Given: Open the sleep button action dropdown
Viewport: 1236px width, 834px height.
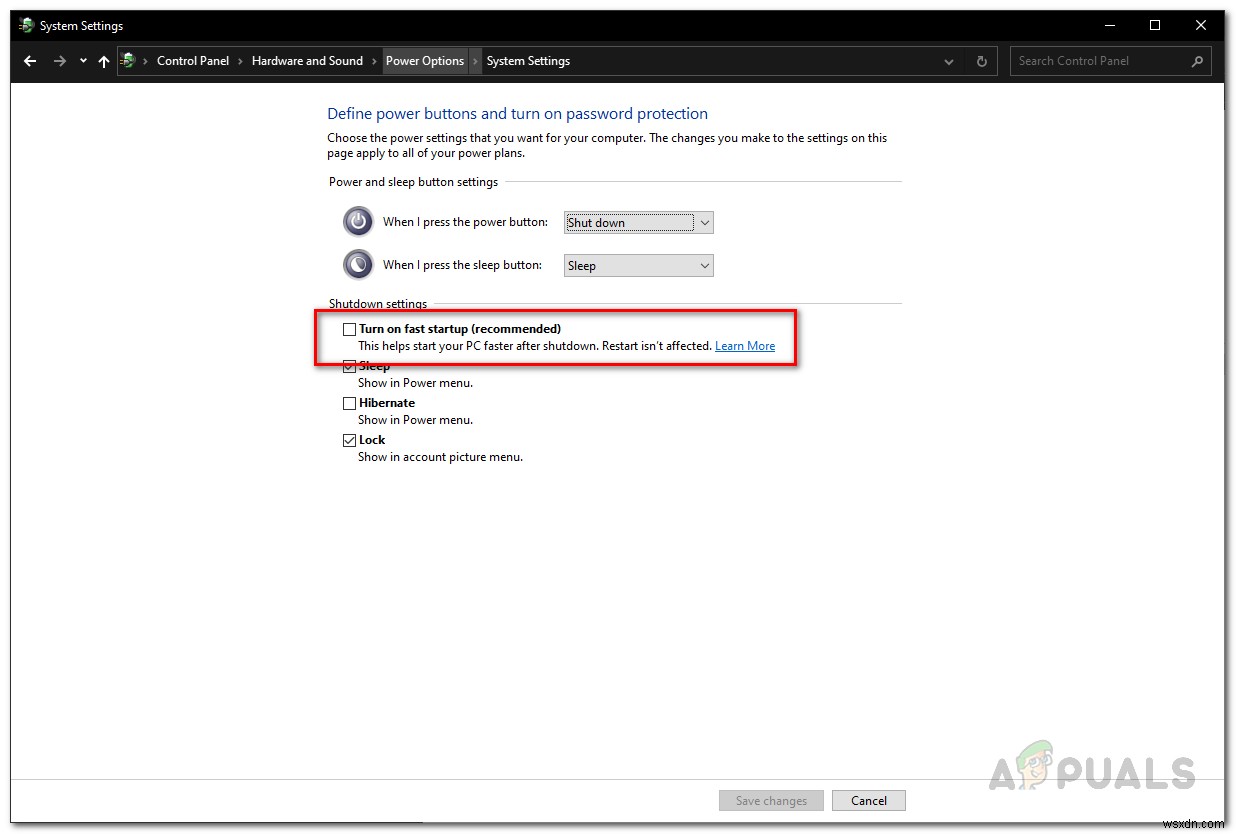Looking at the screenshot, I should pyautogui.click(x=705, y=265).
